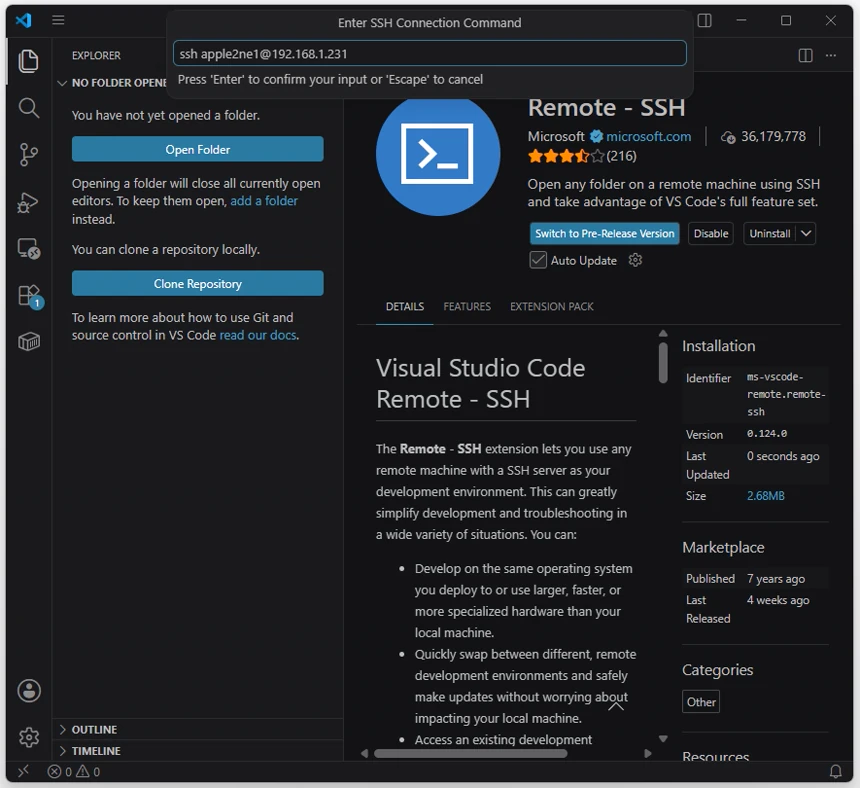860x788 pixels.
Task: Click the '4 weeks ago' last released value
Action: [778, 600]
